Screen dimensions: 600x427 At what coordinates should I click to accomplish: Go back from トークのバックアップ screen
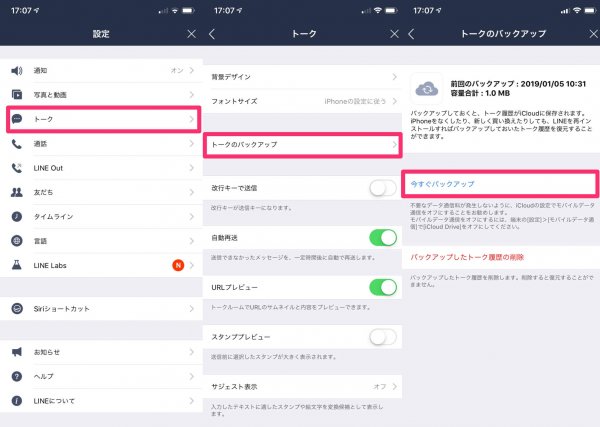coord(411,34)
